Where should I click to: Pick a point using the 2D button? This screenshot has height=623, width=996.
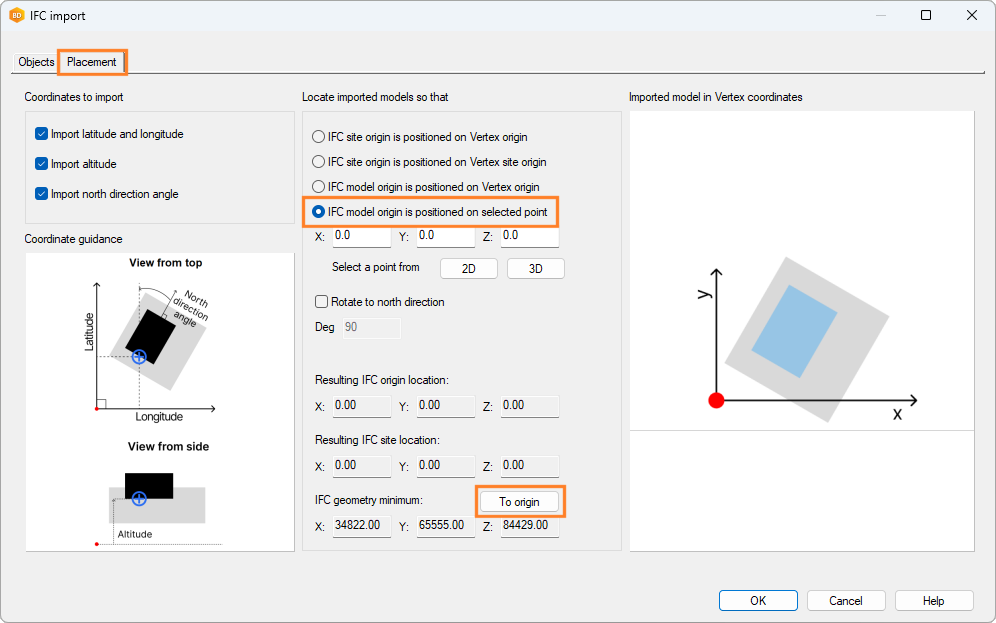click(468, 268)
